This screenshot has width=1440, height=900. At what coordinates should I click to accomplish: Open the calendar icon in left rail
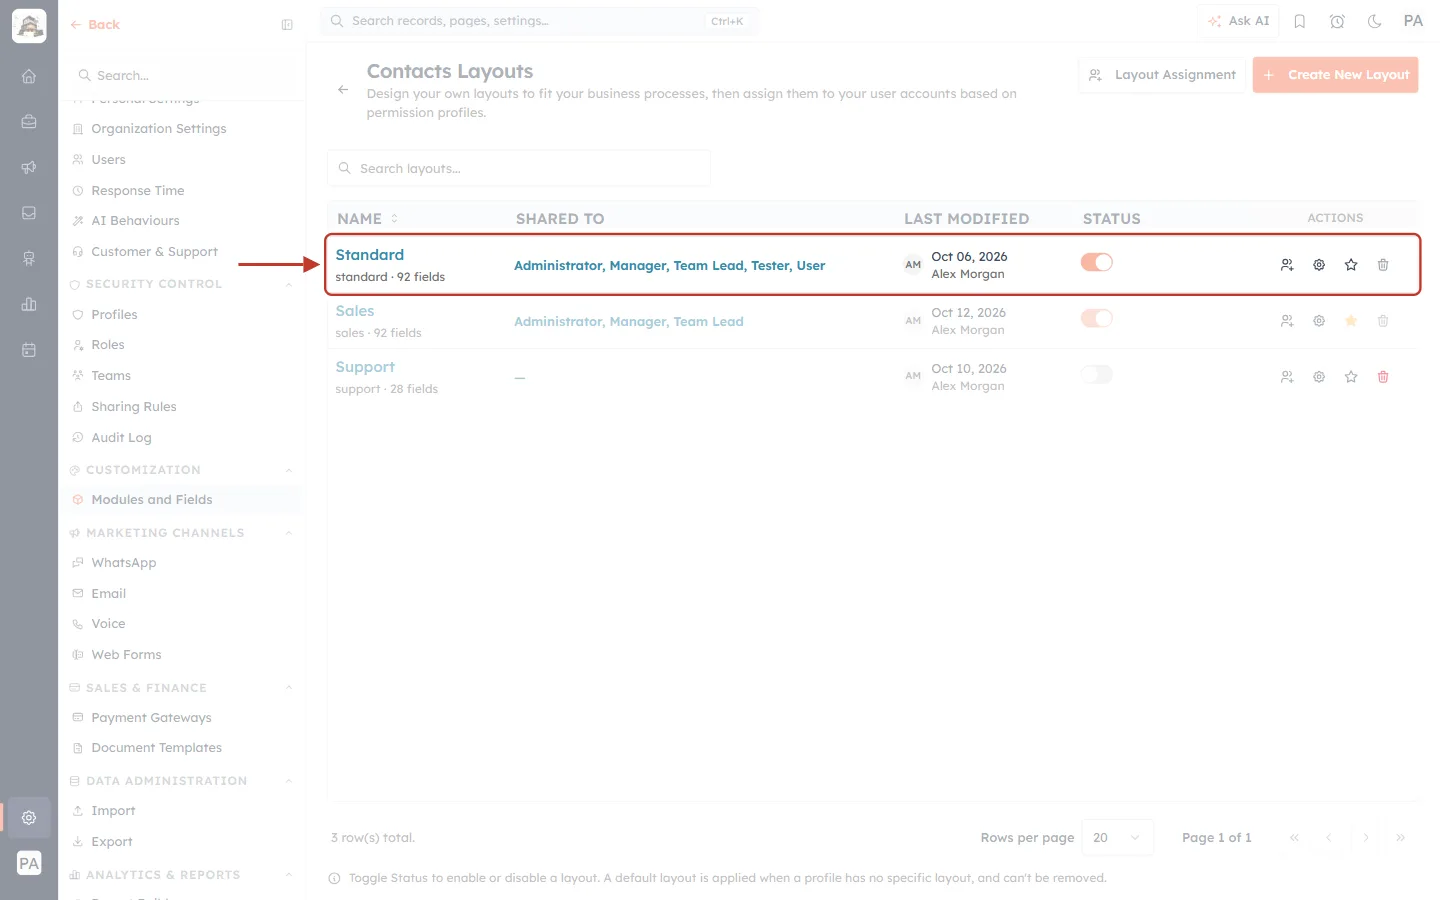[29, 350]
